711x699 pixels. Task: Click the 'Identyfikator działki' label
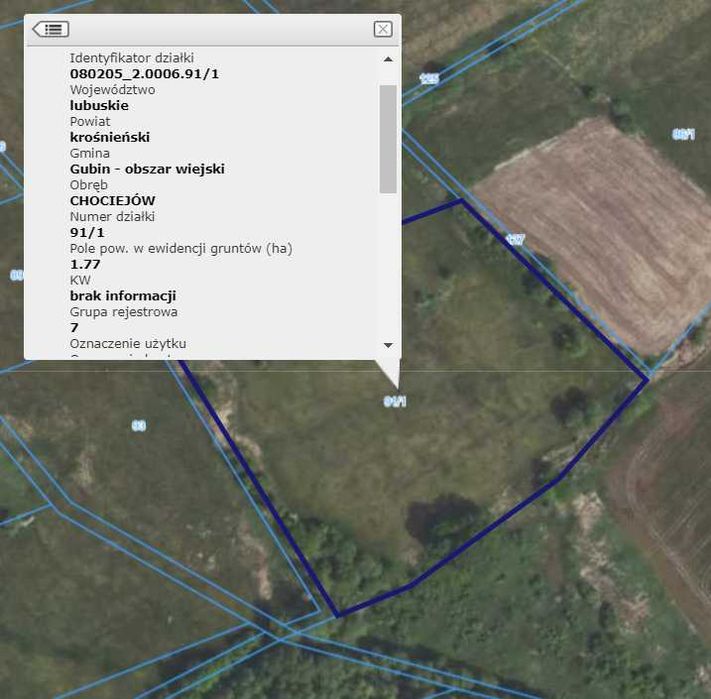click(131, 58)
